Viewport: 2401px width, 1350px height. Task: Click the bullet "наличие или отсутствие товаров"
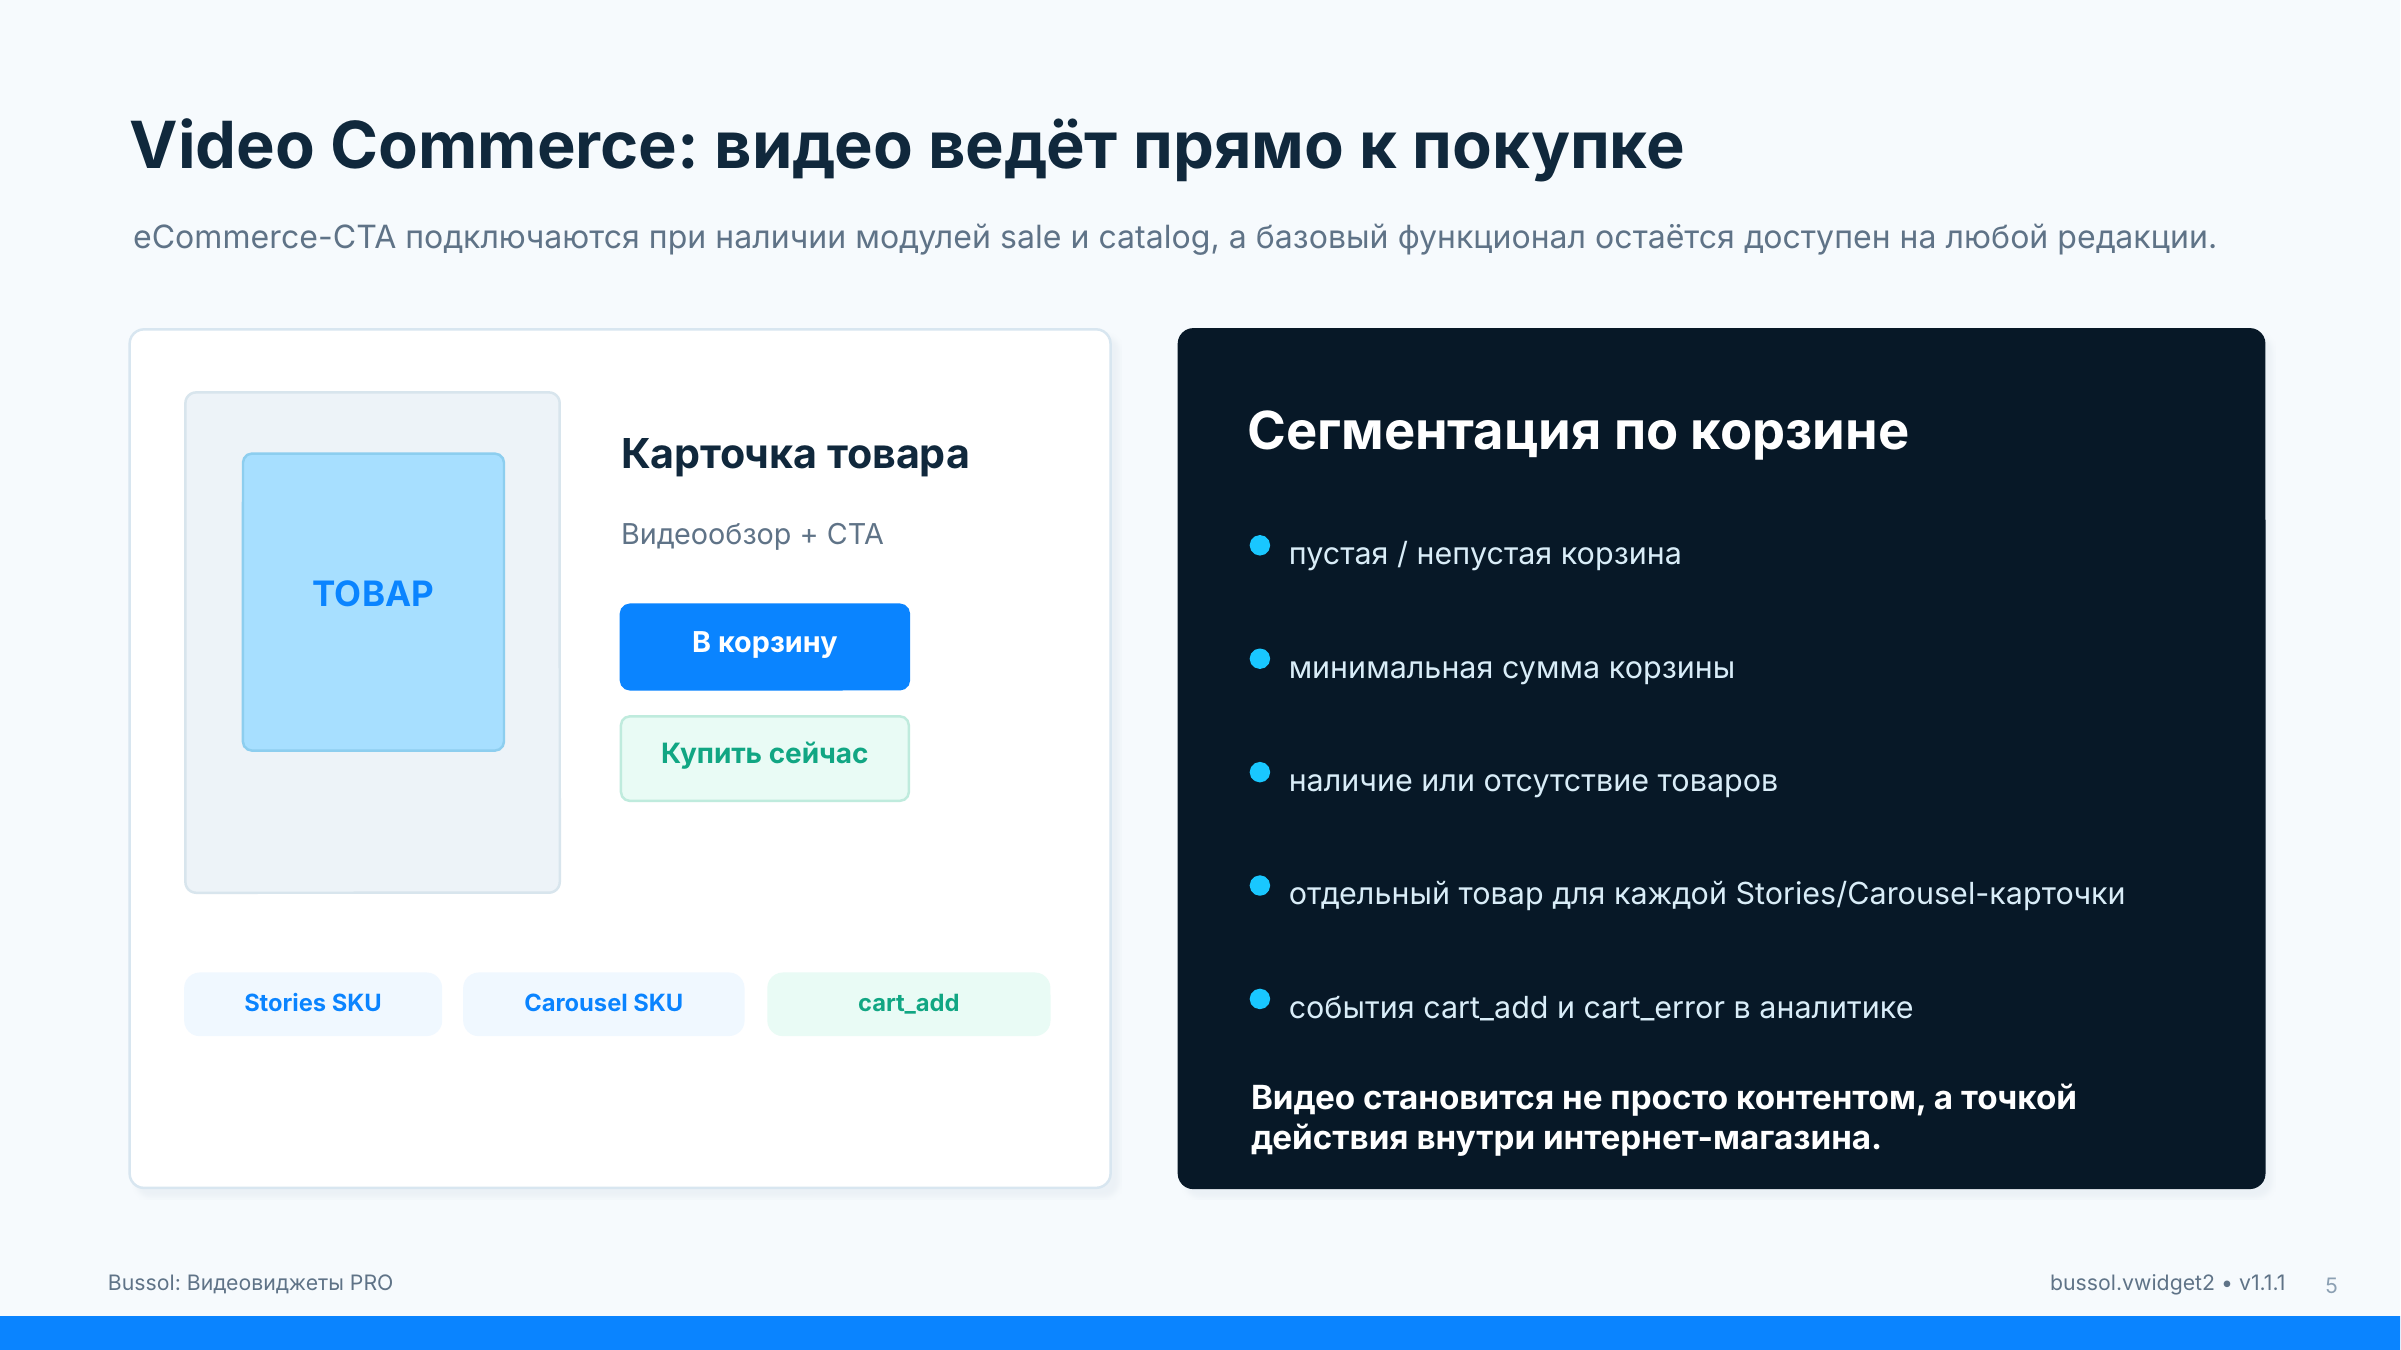point(1532,780)
